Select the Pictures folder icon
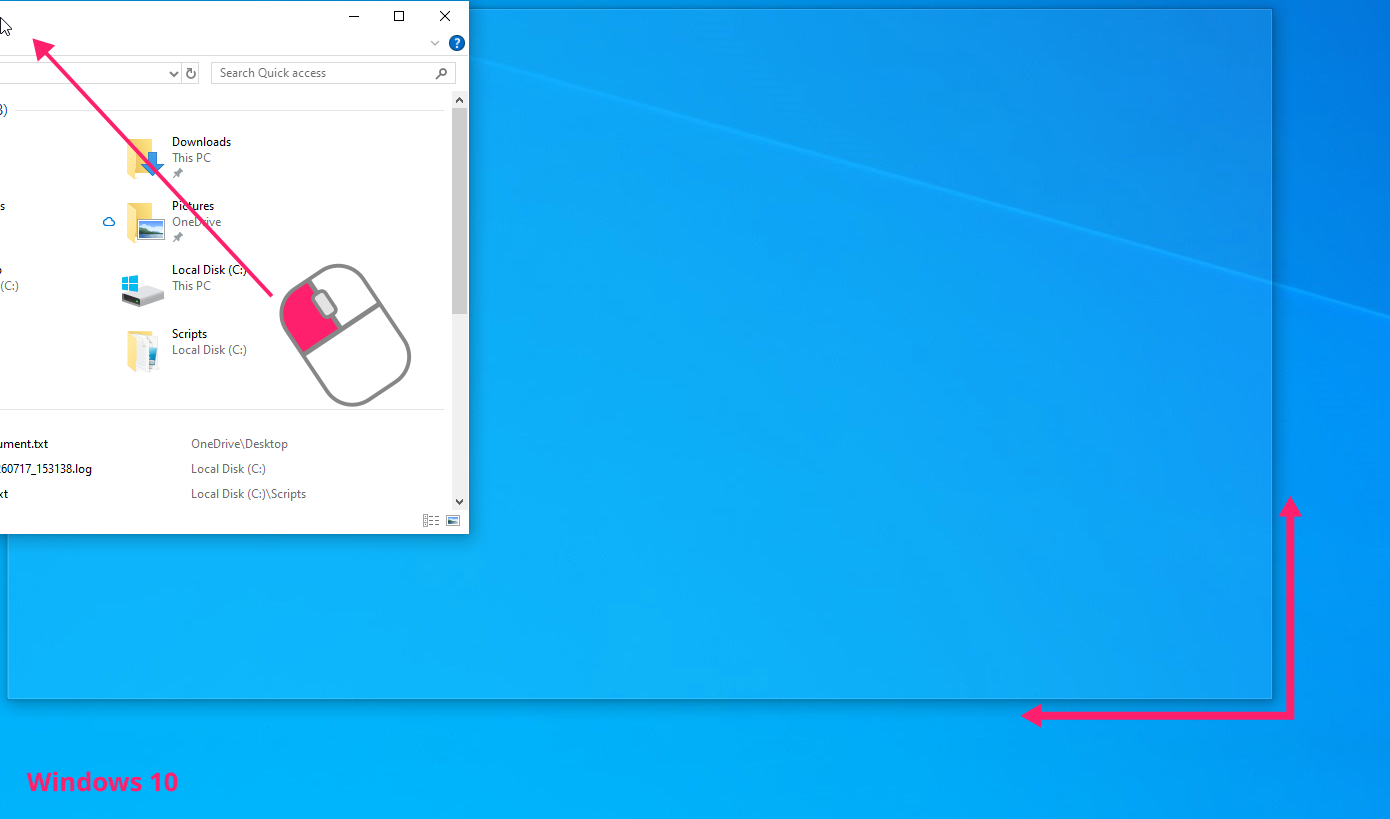 point(144,222)
